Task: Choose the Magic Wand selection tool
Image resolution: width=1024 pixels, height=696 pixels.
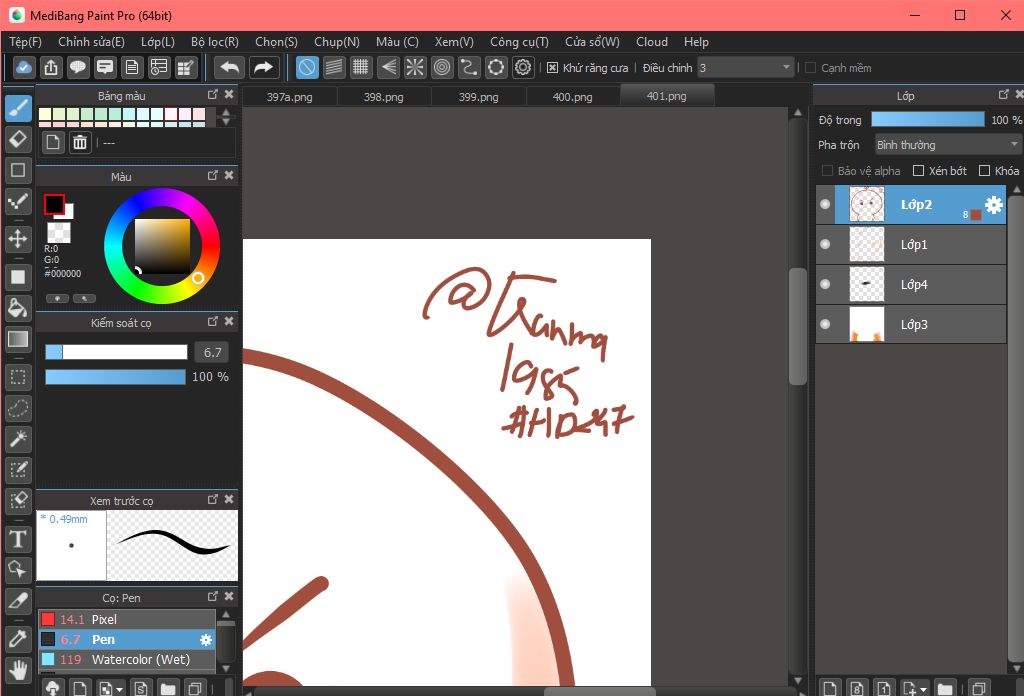Action: coord(18,439)
